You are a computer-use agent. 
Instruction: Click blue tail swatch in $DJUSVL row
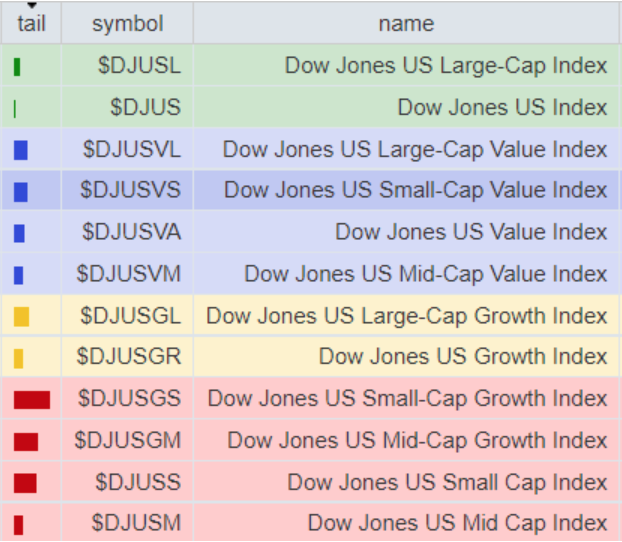click(x=21, y=150)
